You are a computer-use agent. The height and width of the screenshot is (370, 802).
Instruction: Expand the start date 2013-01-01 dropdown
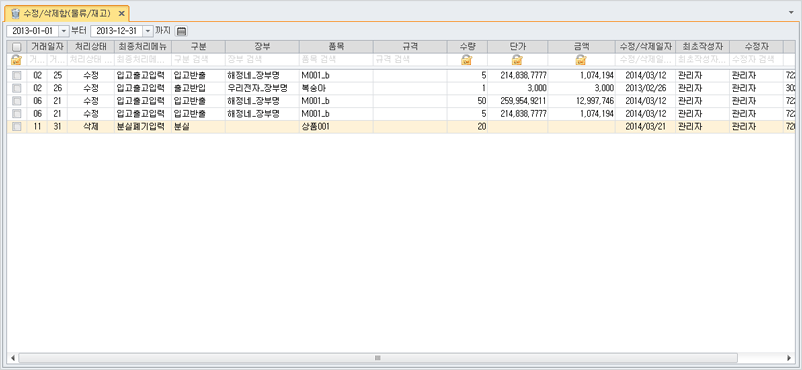[x=64, y=31]
